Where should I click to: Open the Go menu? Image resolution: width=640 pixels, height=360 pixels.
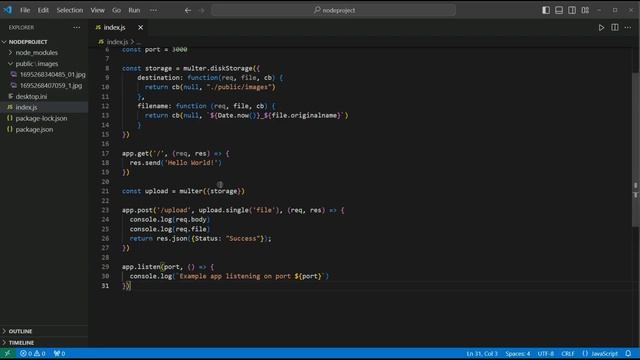[x=116, y=10]
